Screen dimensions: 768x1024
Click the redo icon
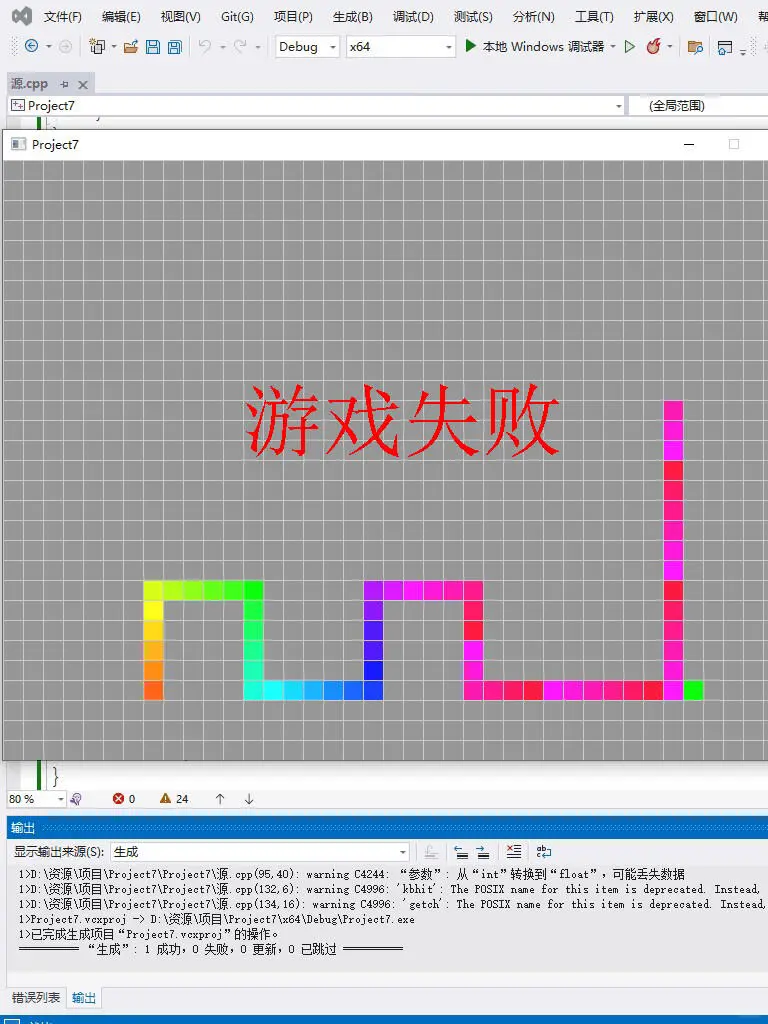pyautogui.click(x=240, y=46)
